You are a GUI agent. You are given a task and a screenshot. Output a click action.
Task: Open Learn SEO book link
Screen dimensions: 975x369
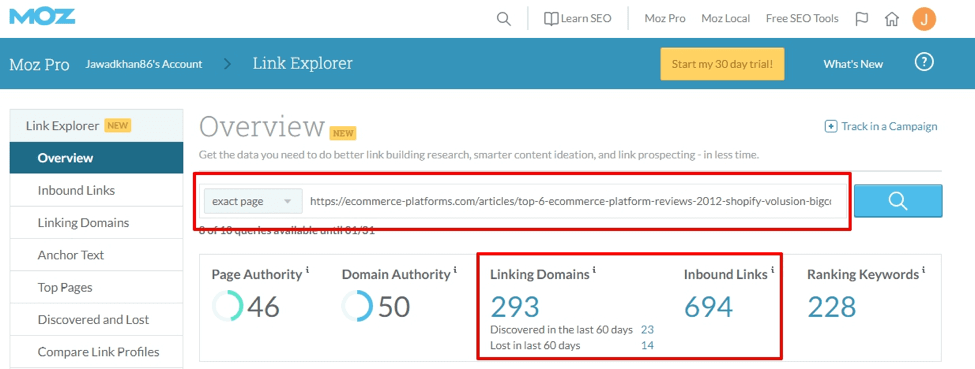point(577,19)
